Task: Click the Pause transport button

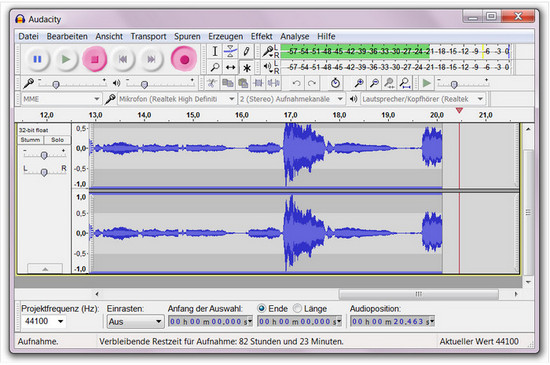Action: pos(37,59)
